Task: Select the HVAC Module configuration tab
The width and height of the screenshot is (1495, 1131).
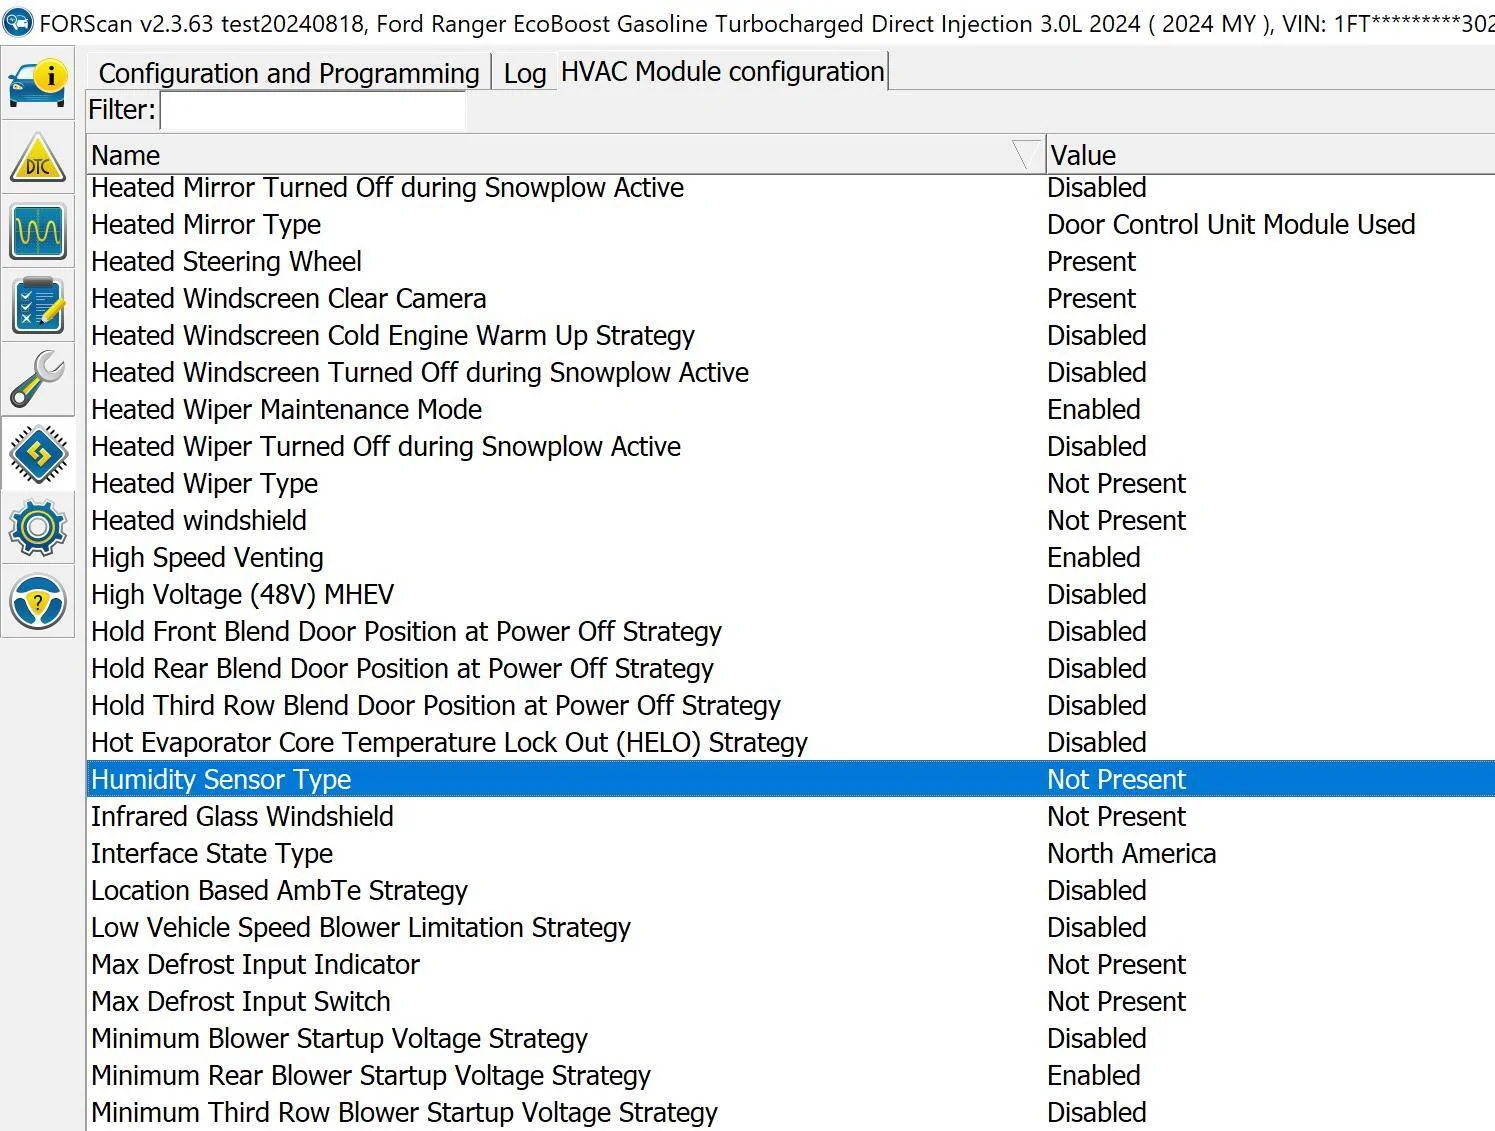Action: pos(722,71)
